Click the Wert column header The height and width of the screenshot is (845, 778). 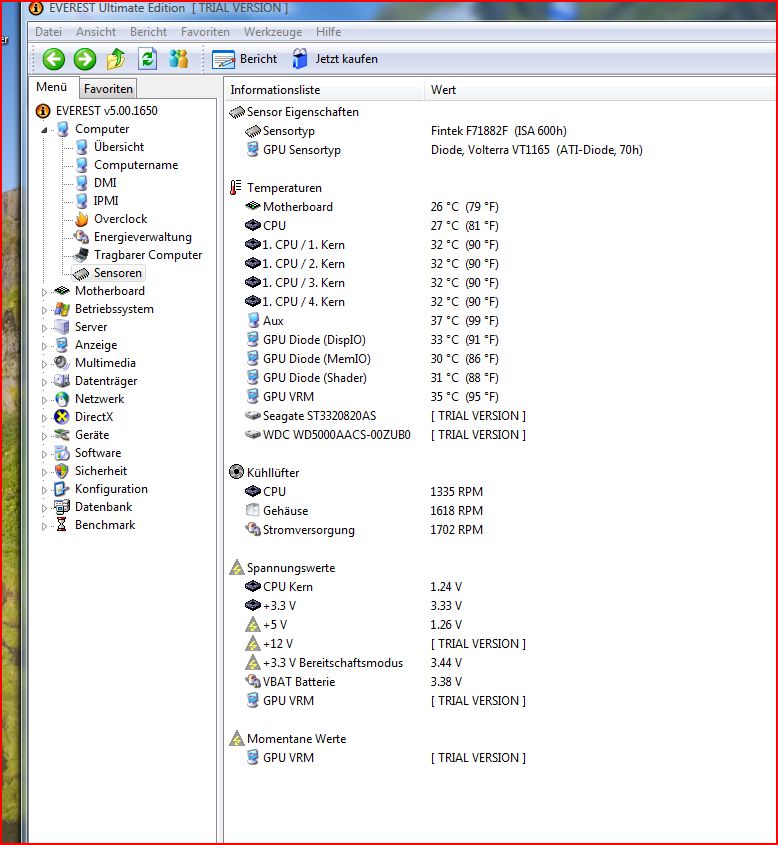601,90
